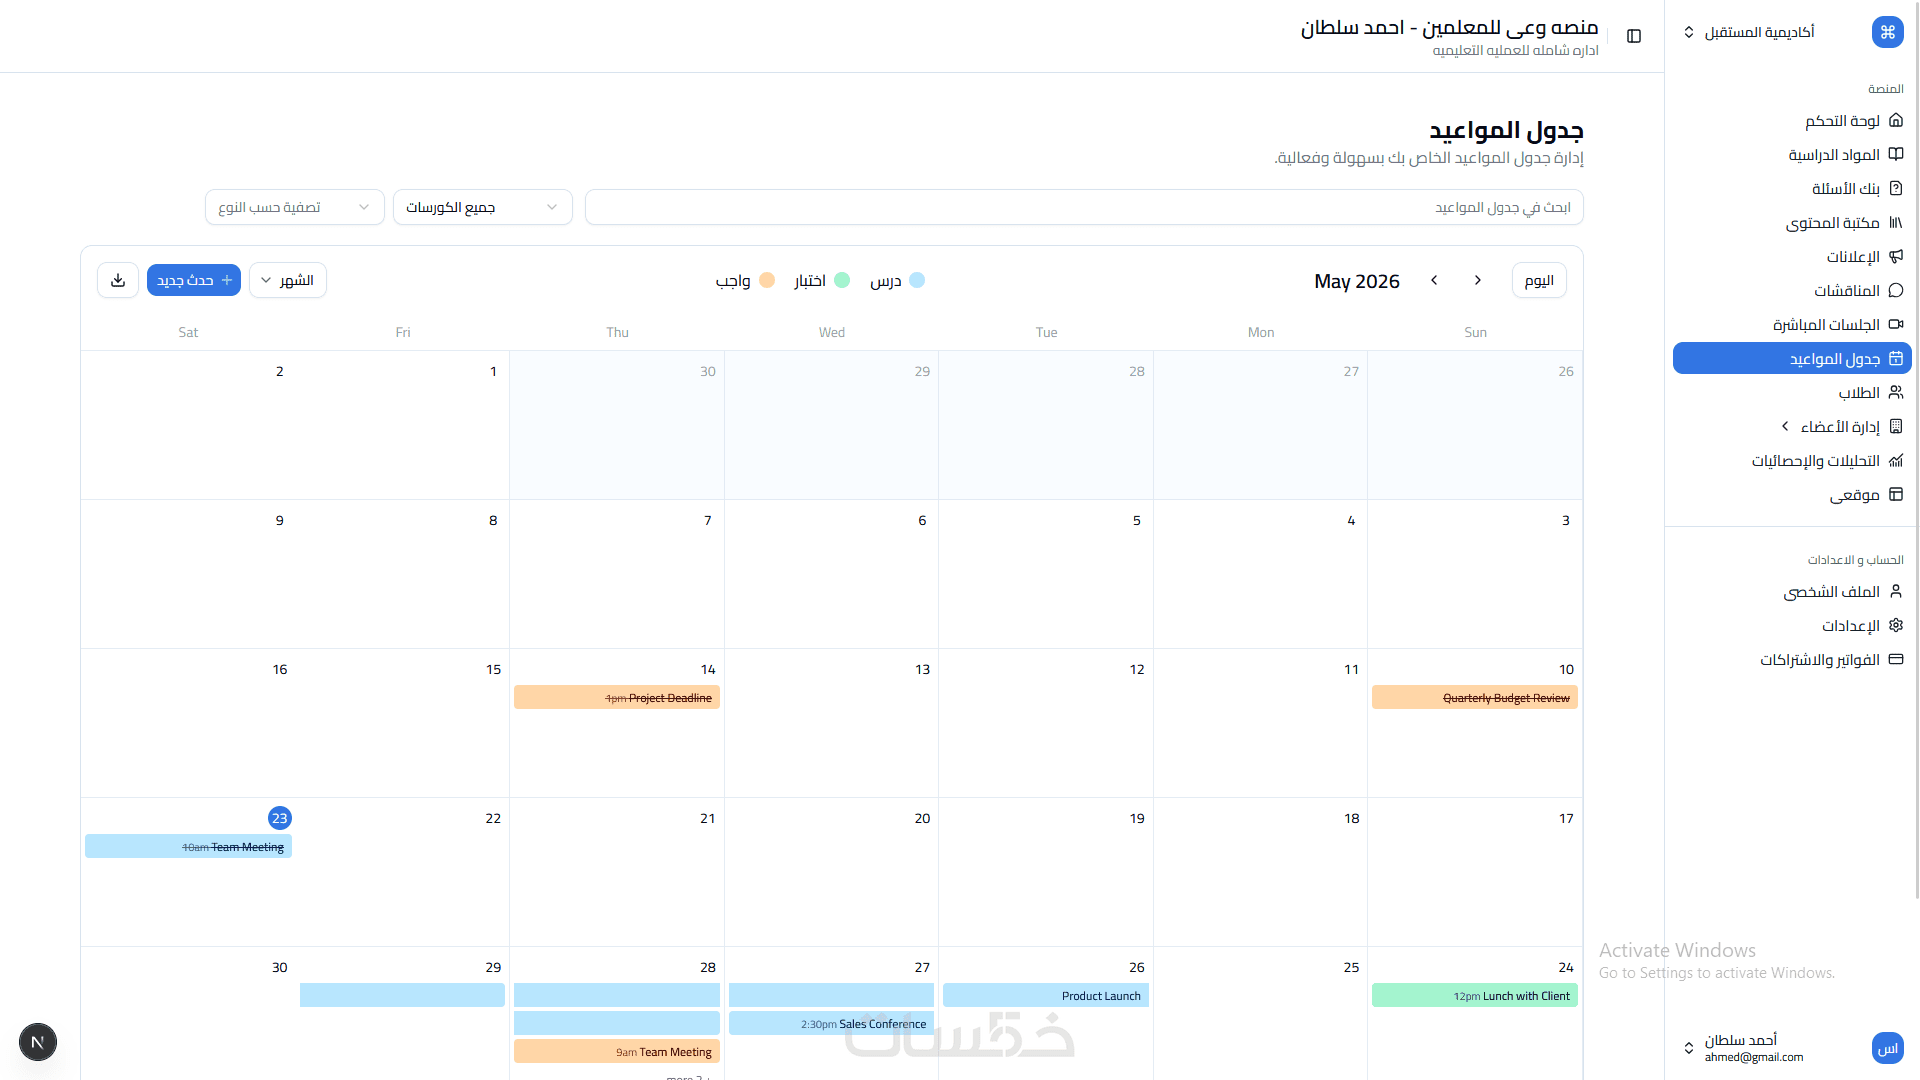
Task: Click the إدارة الأعضاء building icon
Action: [x=1895, y=427]
